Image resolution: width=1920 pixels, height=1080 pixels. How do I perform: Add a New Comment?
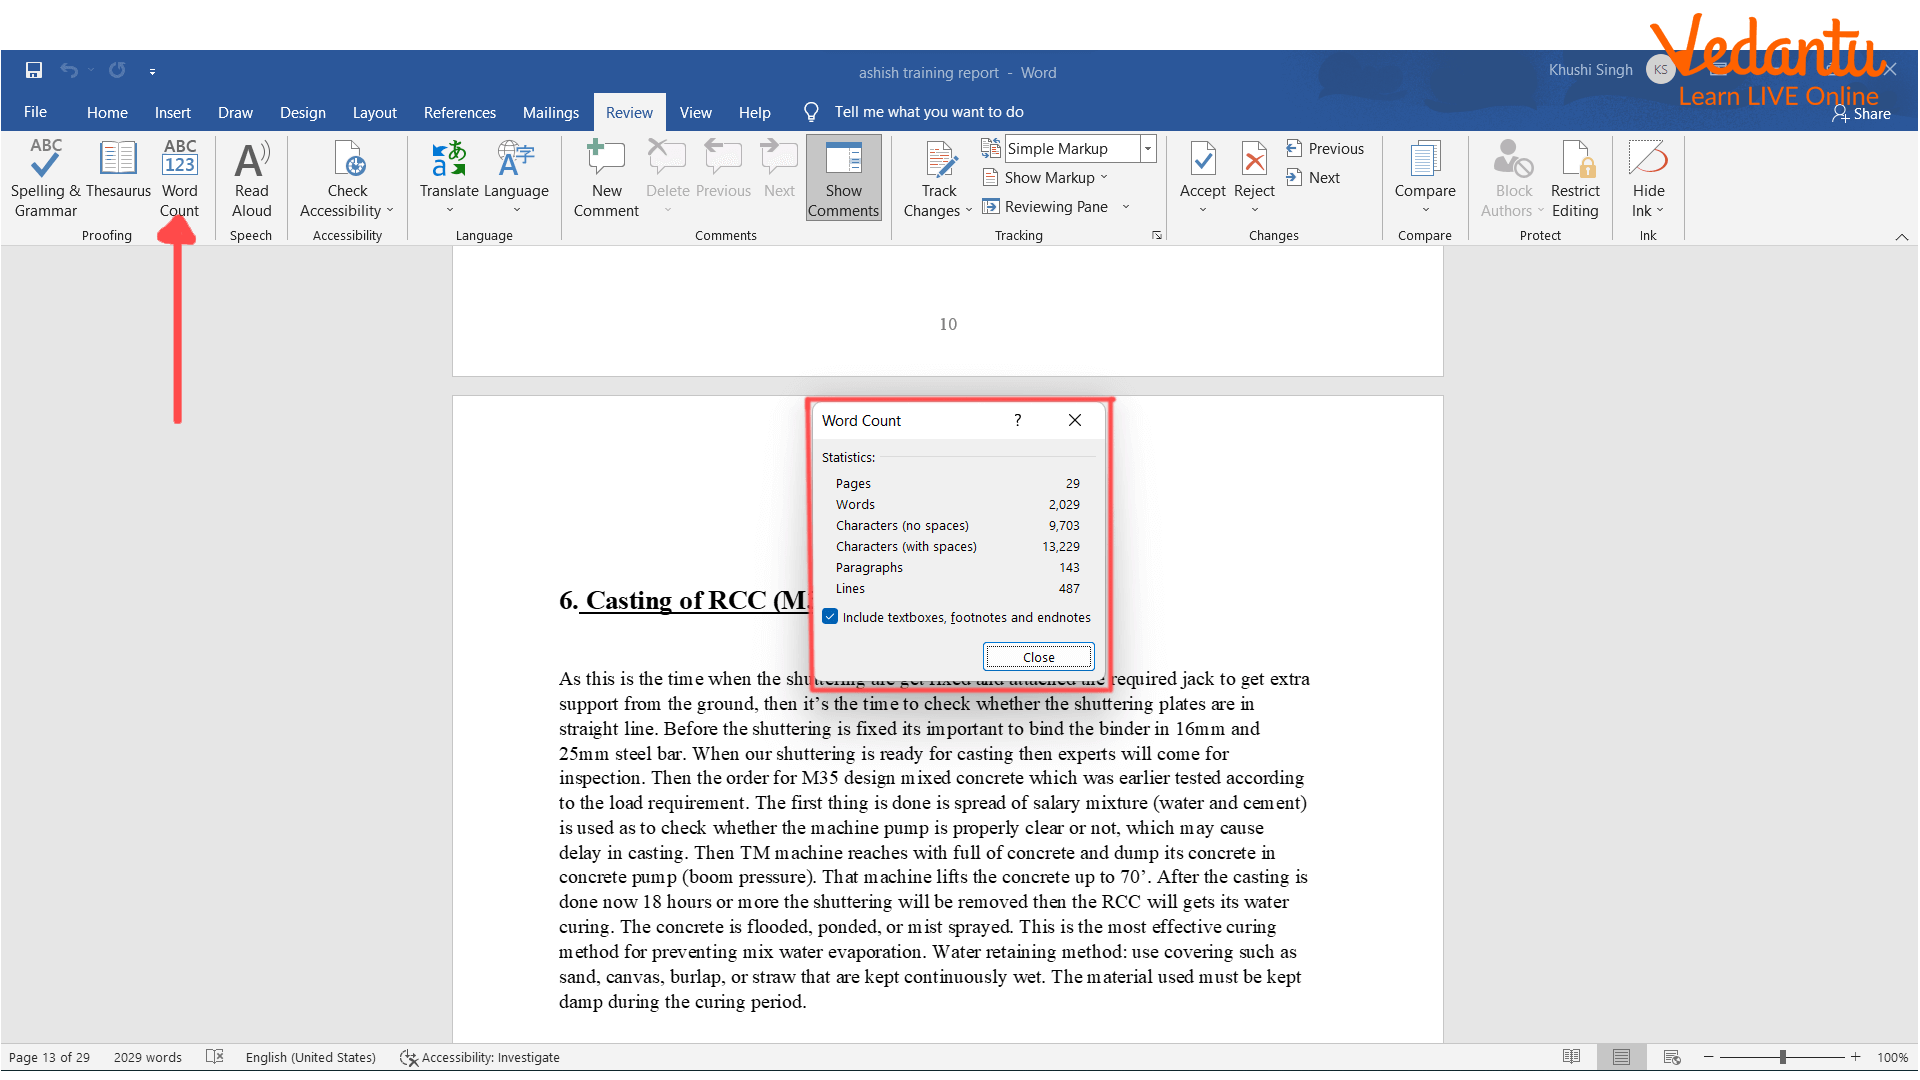pos(606,178)
